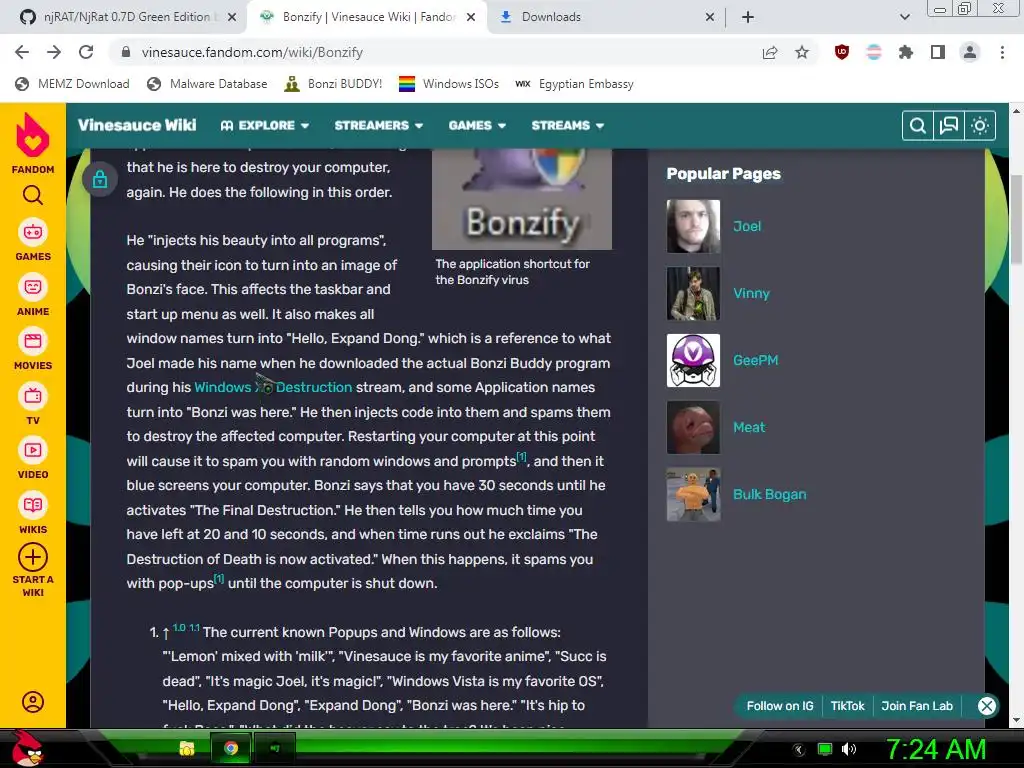Open the user profile icon in sidebar

pos(33,702)
